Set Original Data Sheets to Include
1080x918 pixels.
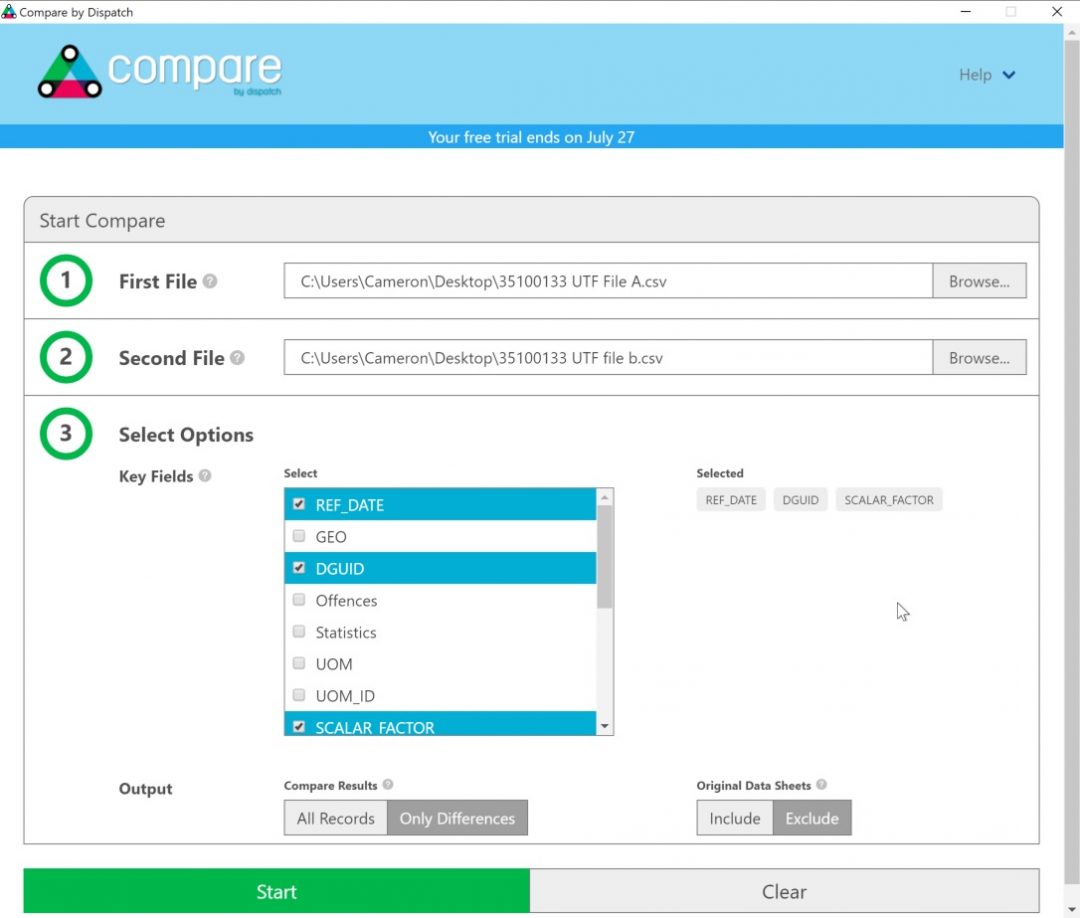734,817
